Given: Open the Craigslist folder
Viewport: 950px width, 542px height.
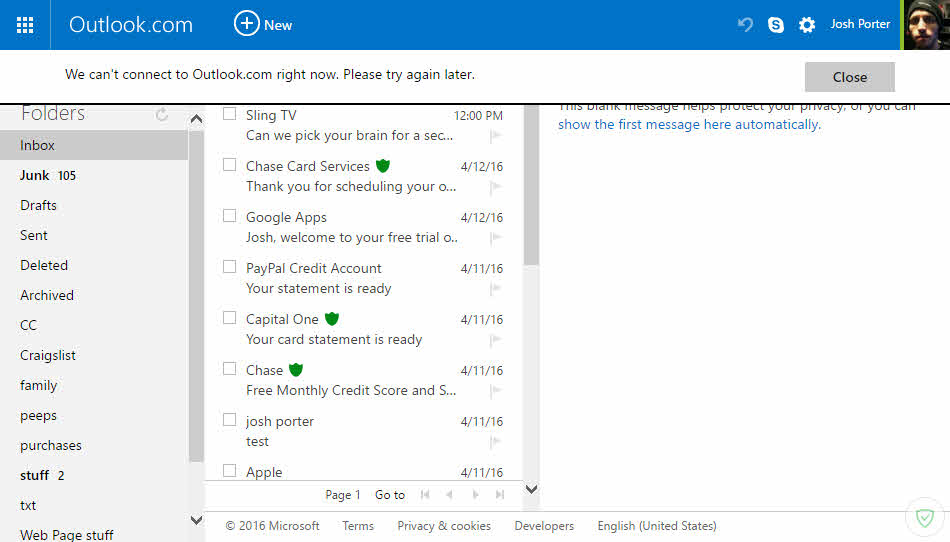Looking at the screenshot, I should click(48, 355).
